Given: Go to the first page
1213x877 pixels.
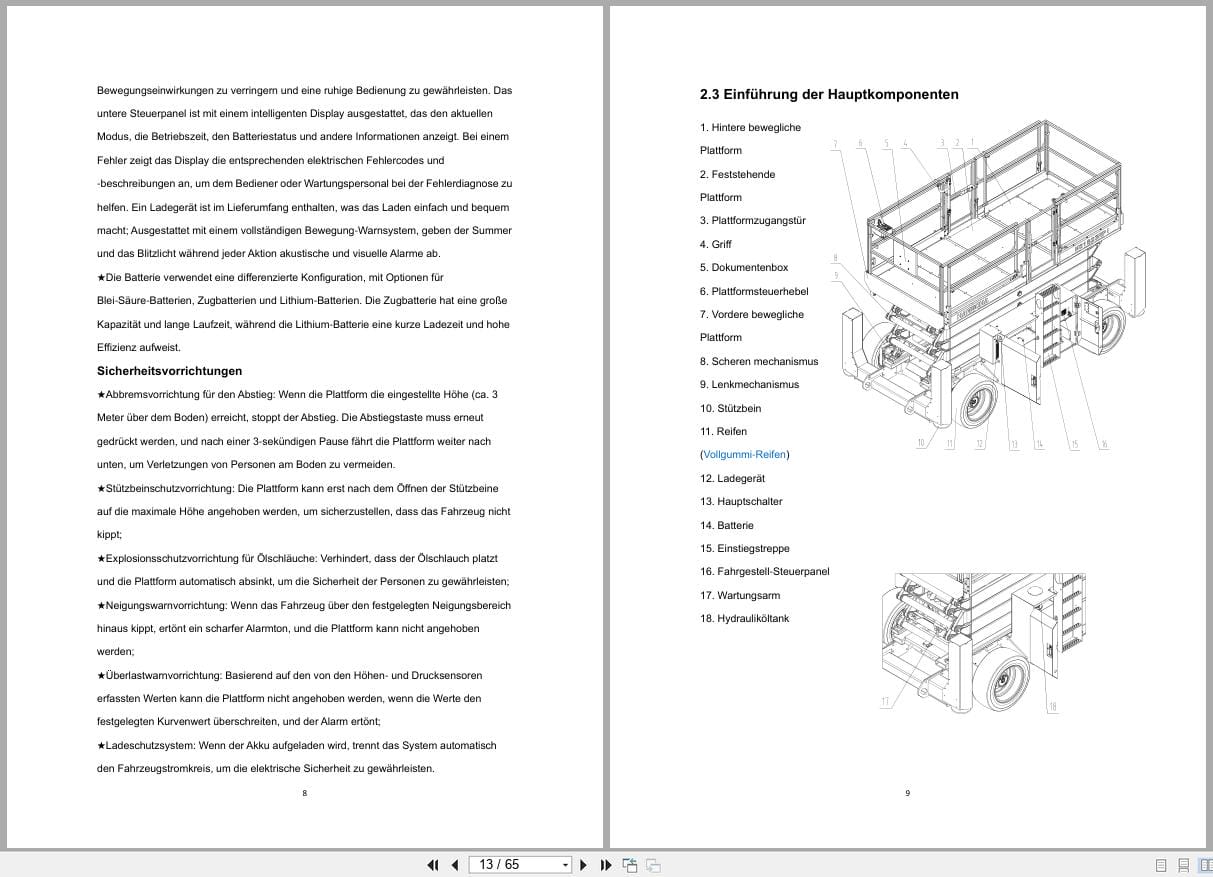Looking at the screenshot, I should coord(433,865).
